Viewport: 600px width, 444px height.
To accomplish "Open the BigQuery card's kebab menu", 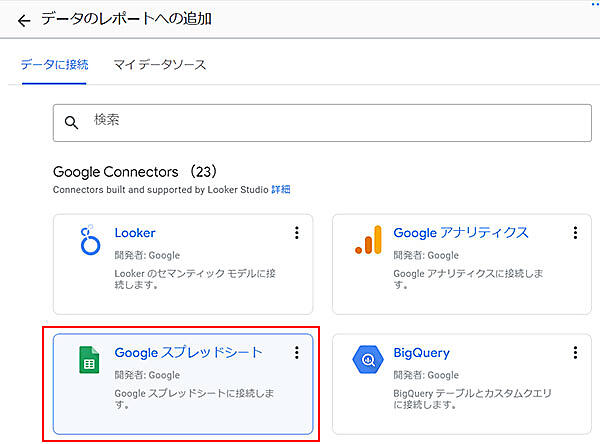I will pos(575,353).
